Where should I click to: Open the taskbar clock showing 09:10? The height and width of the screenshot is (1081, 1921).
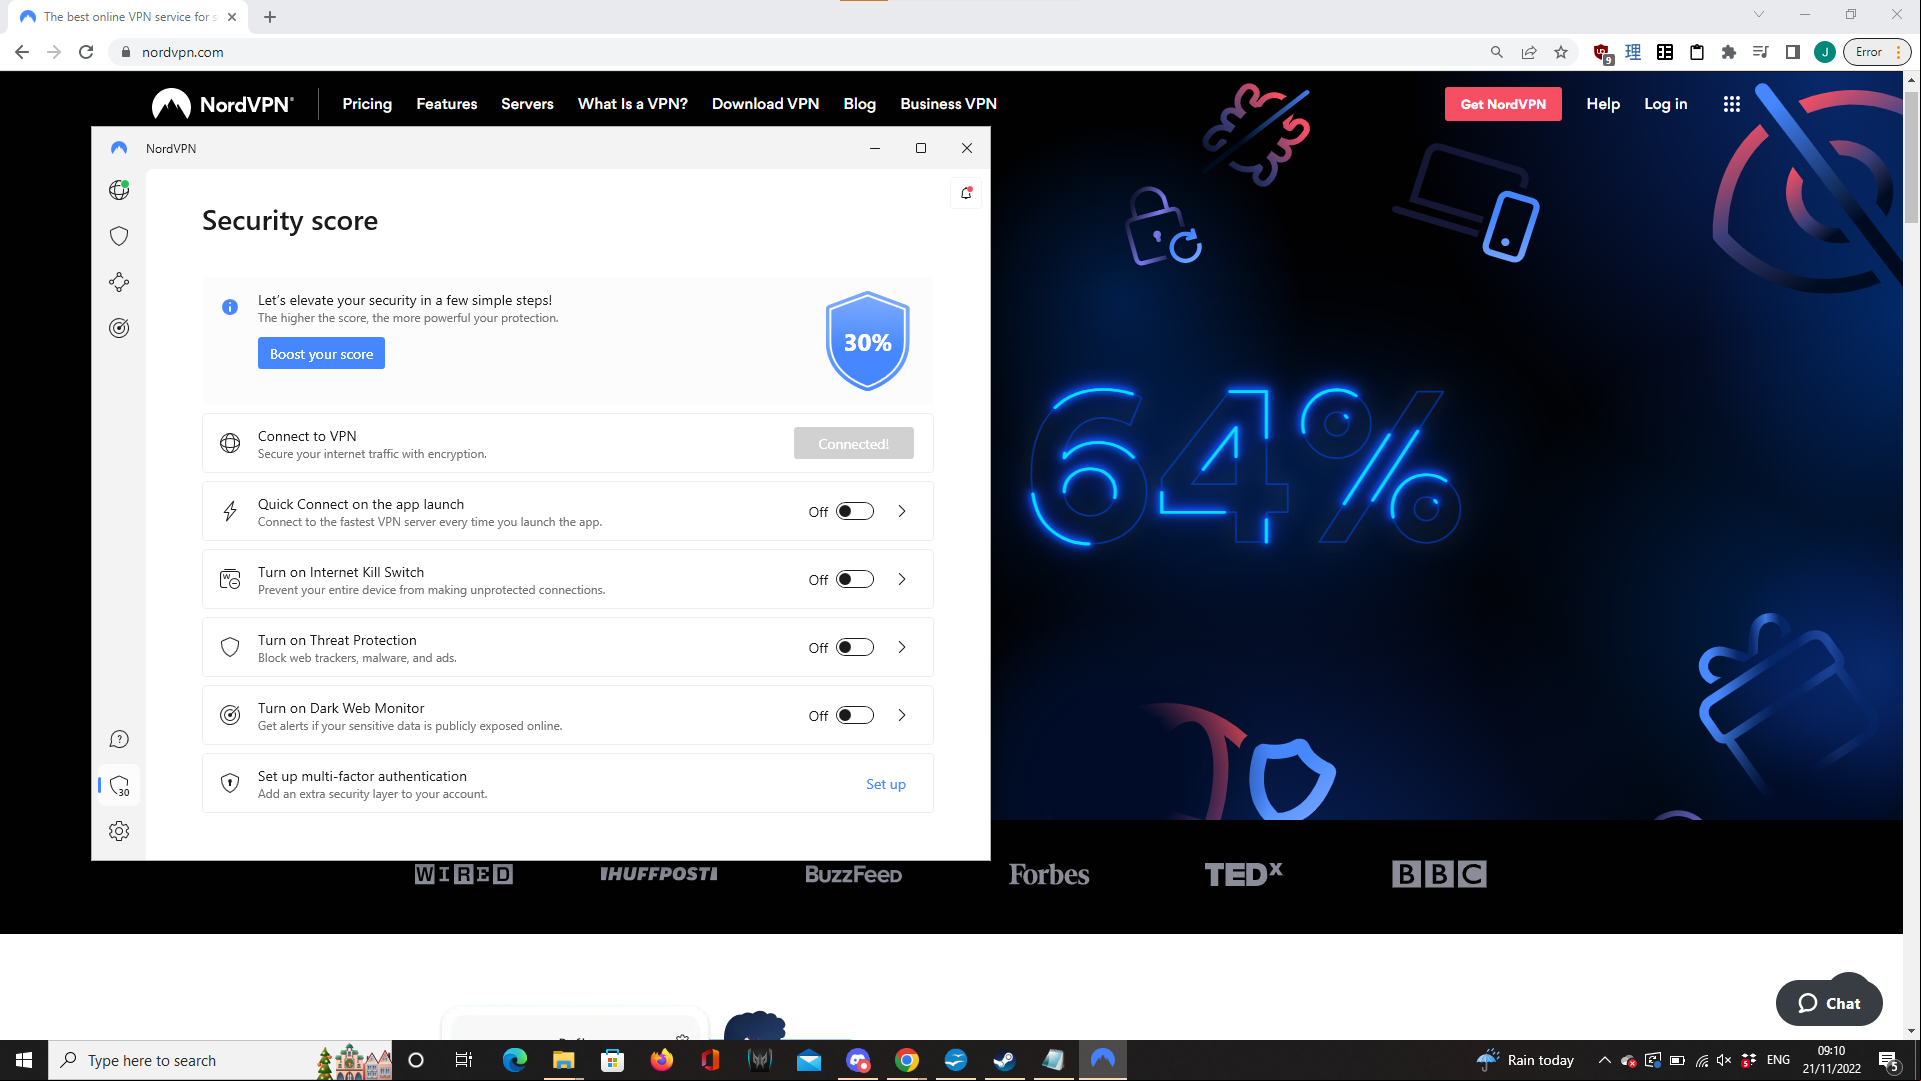[1831, 1060]
